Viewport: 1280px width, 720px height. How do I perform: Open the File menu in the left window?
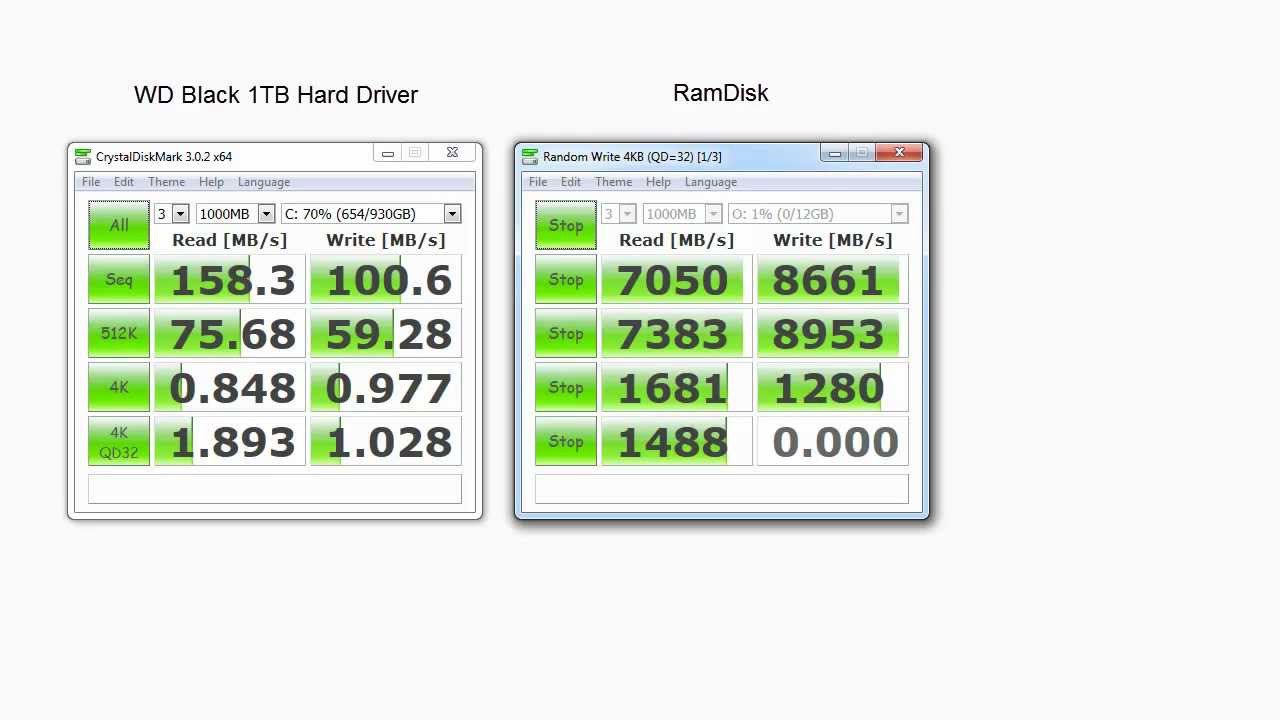pyautogui.click(x=91, y=182)
